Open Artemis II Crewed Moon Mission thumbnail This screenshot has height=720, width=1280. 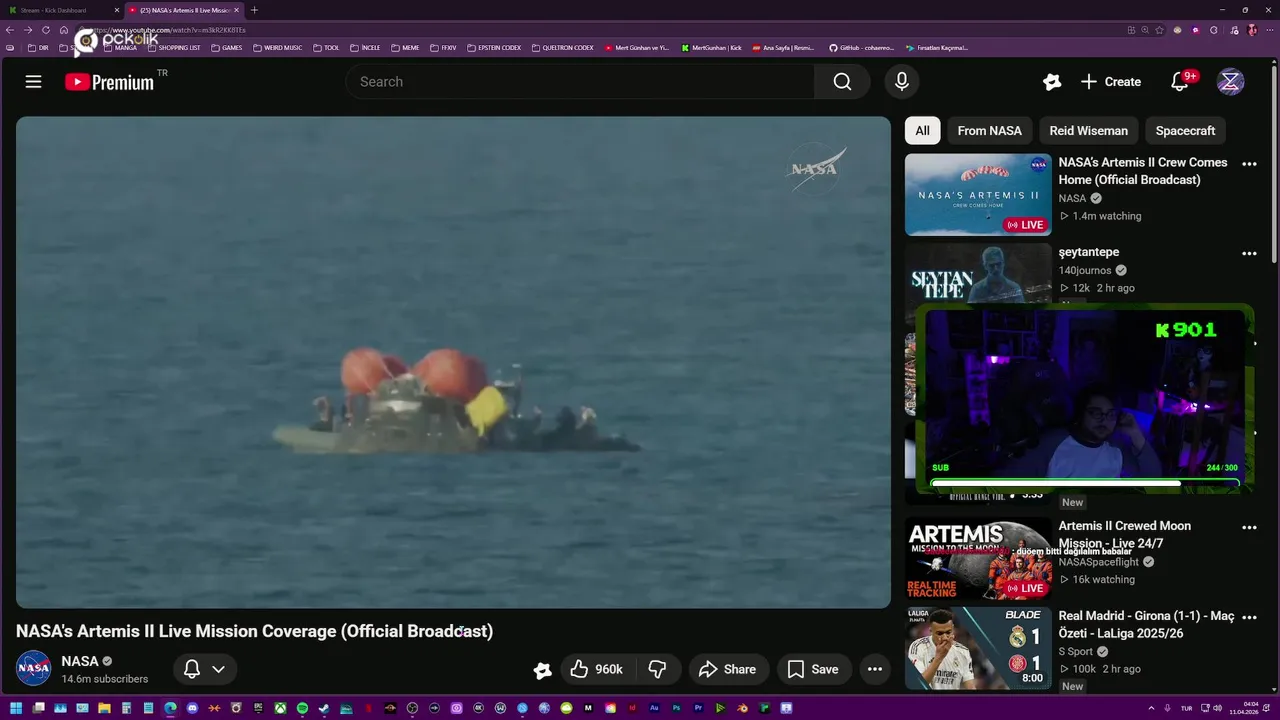978,558
